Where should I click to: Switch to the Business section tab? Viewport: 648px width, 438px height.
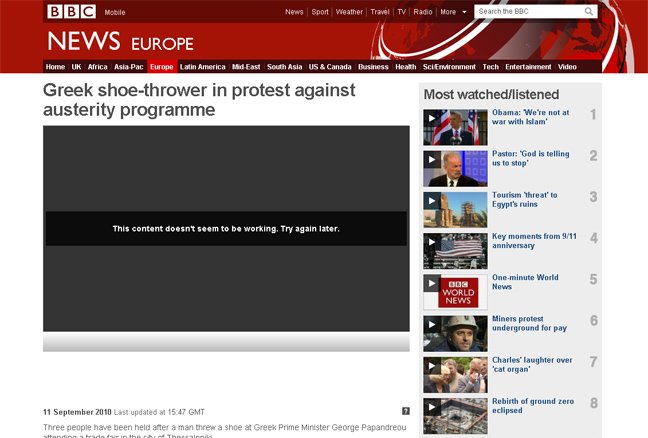[373, 67]
